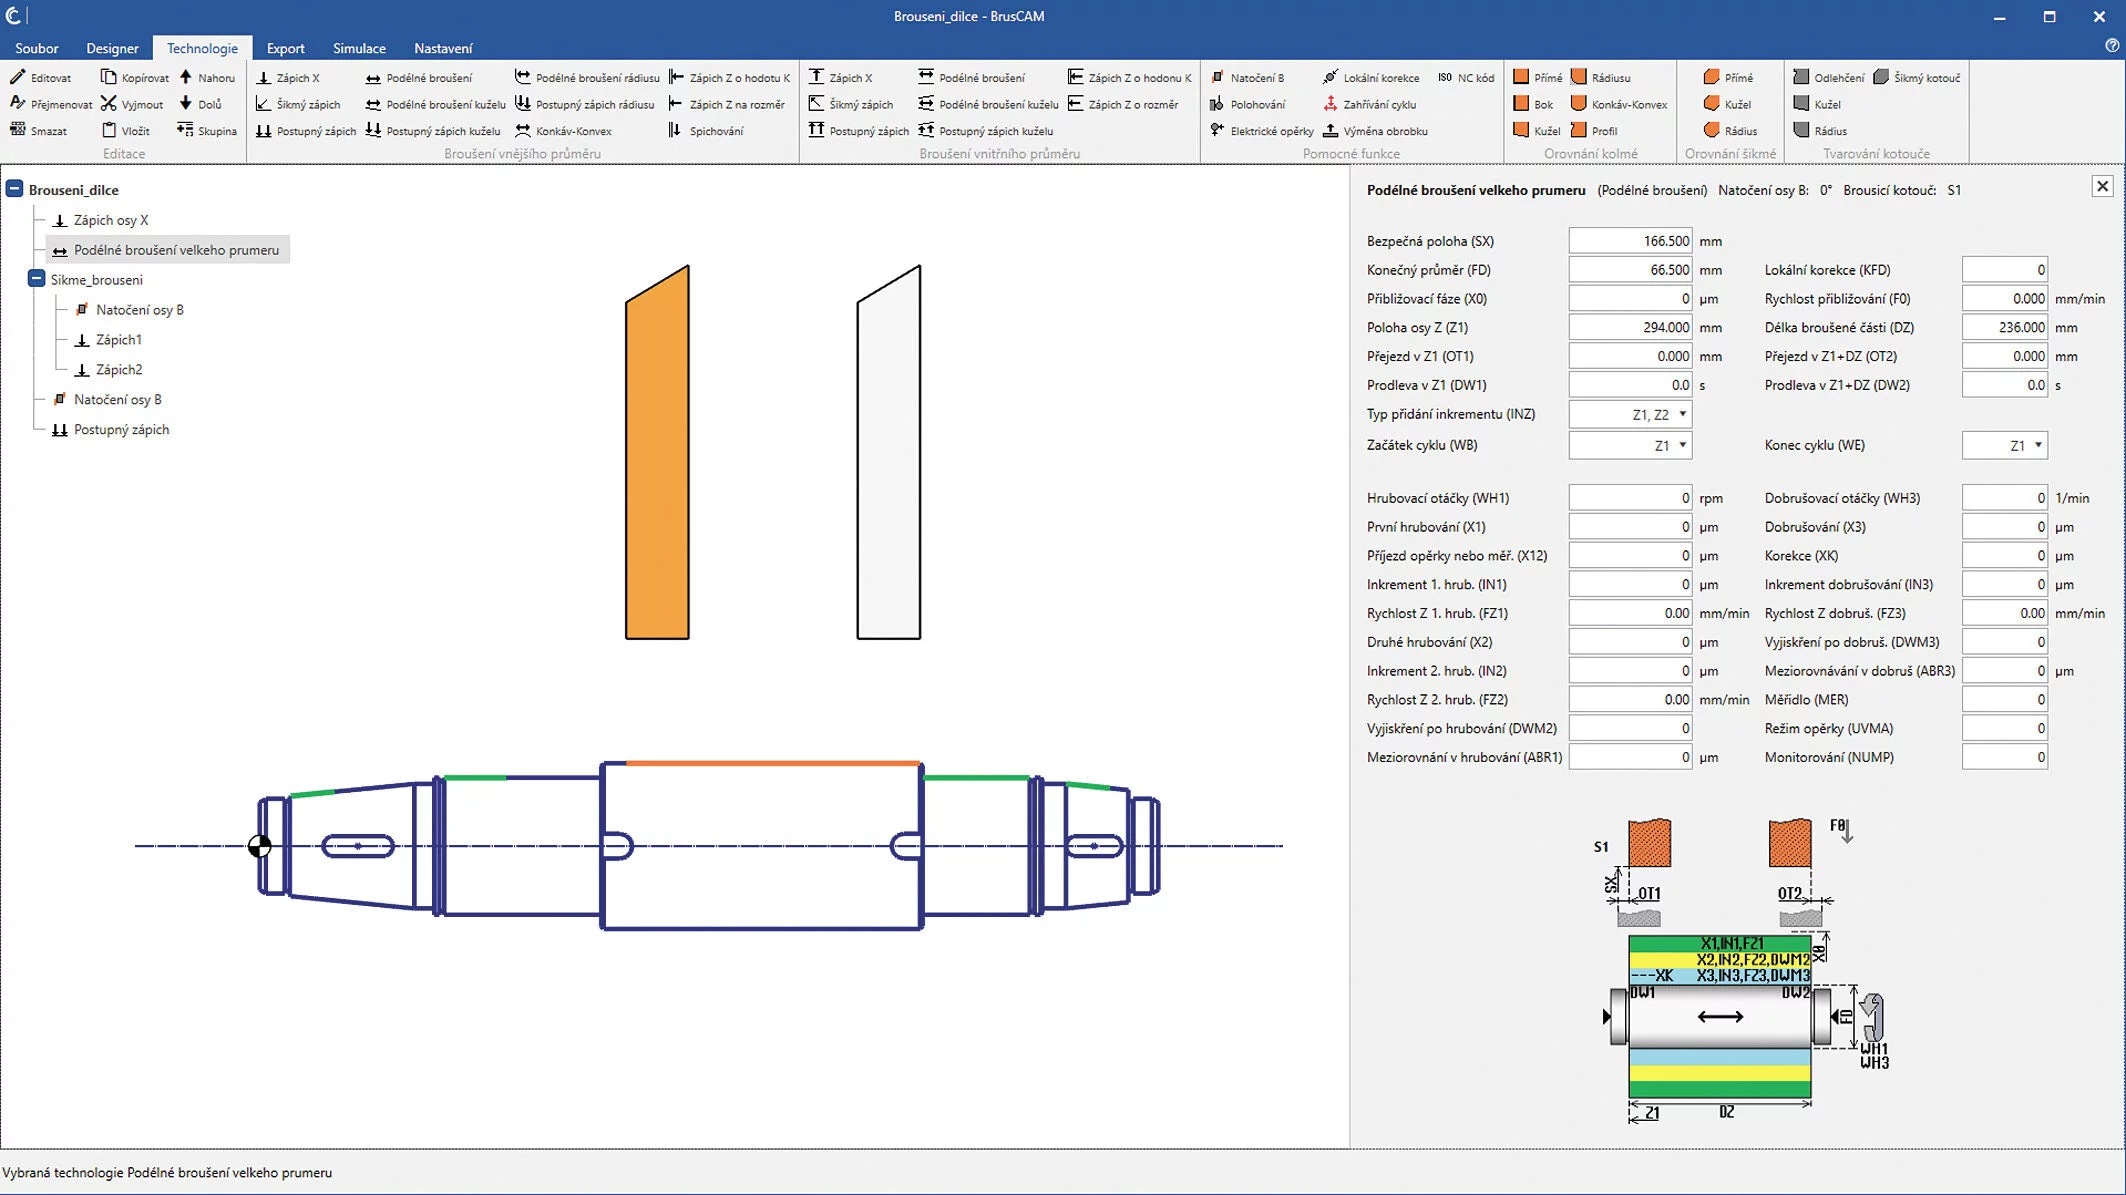Click the Skupina group tool

pyautogui.click(x=207, y=131)
